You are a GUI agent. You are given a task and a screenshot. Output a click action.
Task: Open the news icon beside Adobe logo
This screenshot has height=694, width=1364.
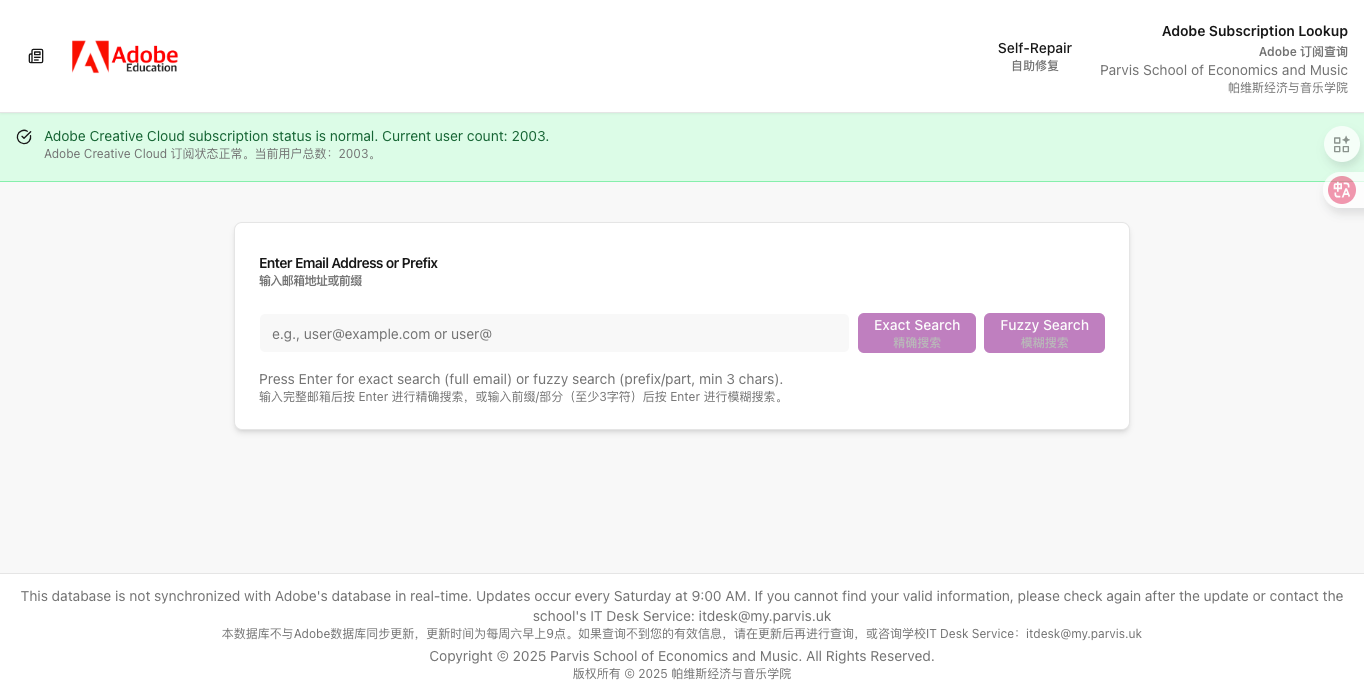coord(36,56)
